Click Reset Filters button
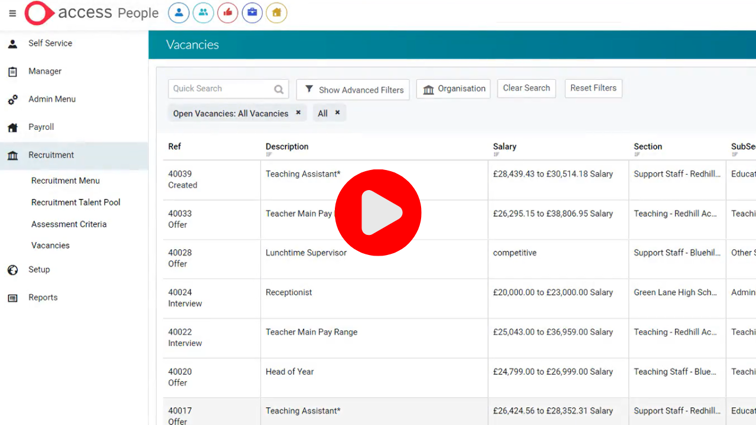Screen dimensions: 756x425 (594, 88)
